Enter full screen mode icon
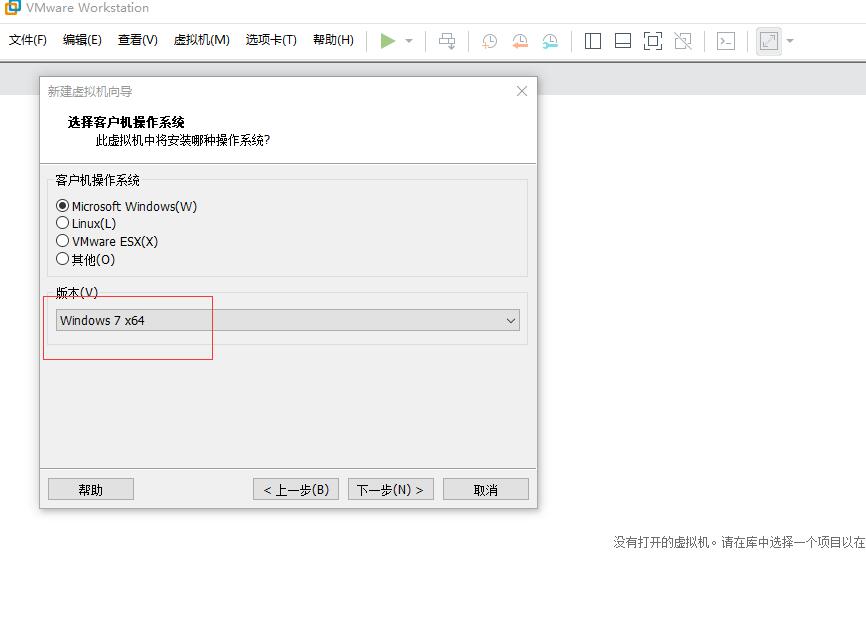The image size is (866, 631). click(x=653, y=41)
